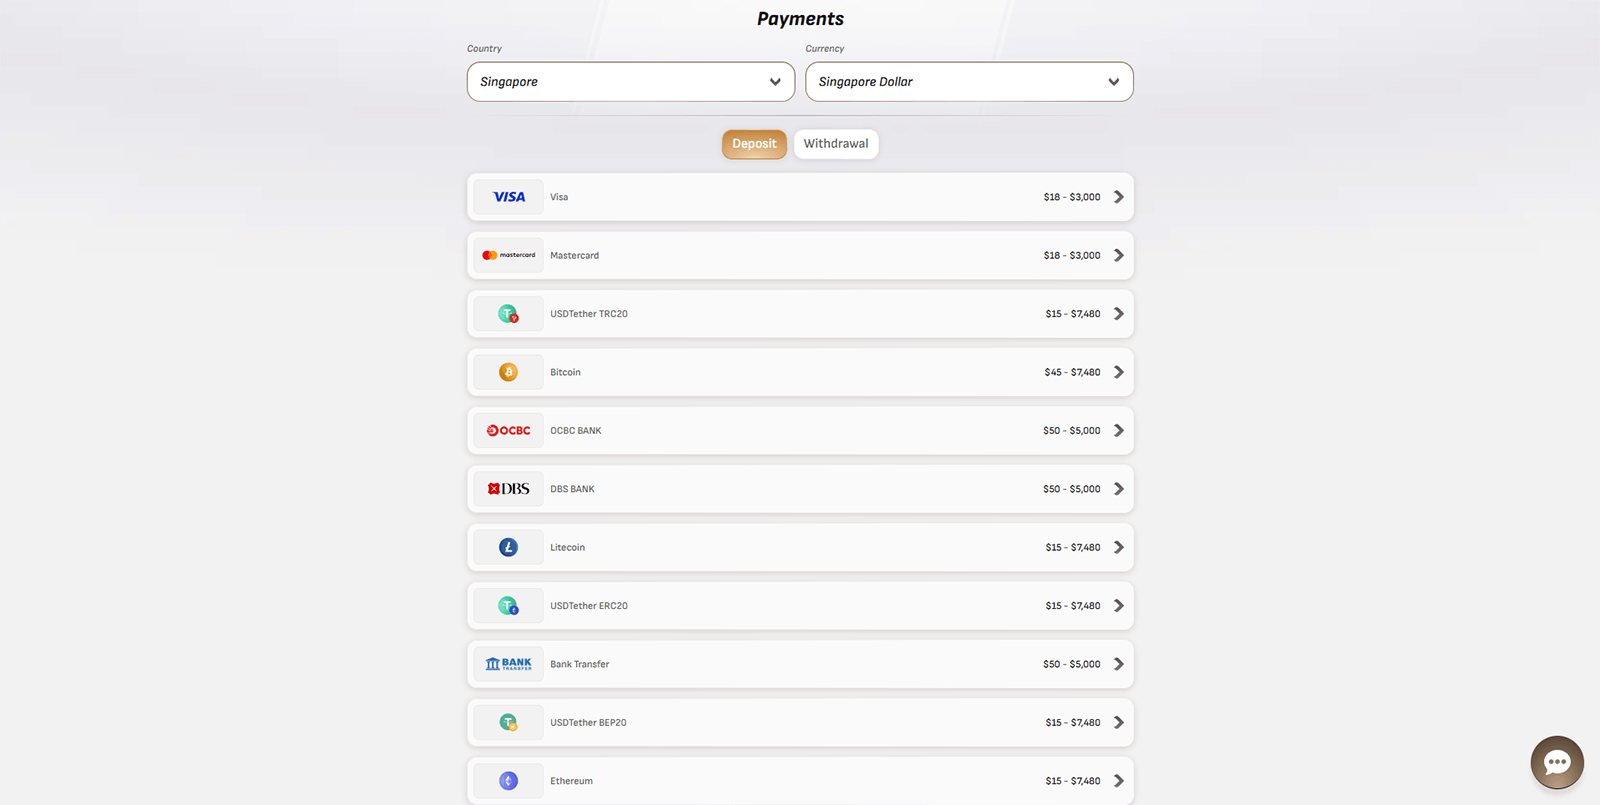Expand the Ethereum row chevron
The width and height of the screenshot is (1600, 805).
coord(1119,781)
